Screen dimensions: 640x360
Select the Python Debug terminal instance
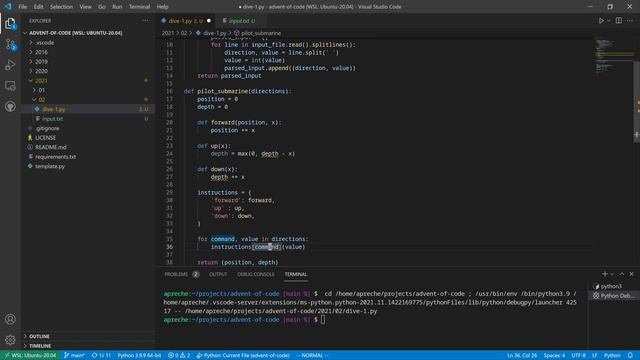click(x=613, y=296)
